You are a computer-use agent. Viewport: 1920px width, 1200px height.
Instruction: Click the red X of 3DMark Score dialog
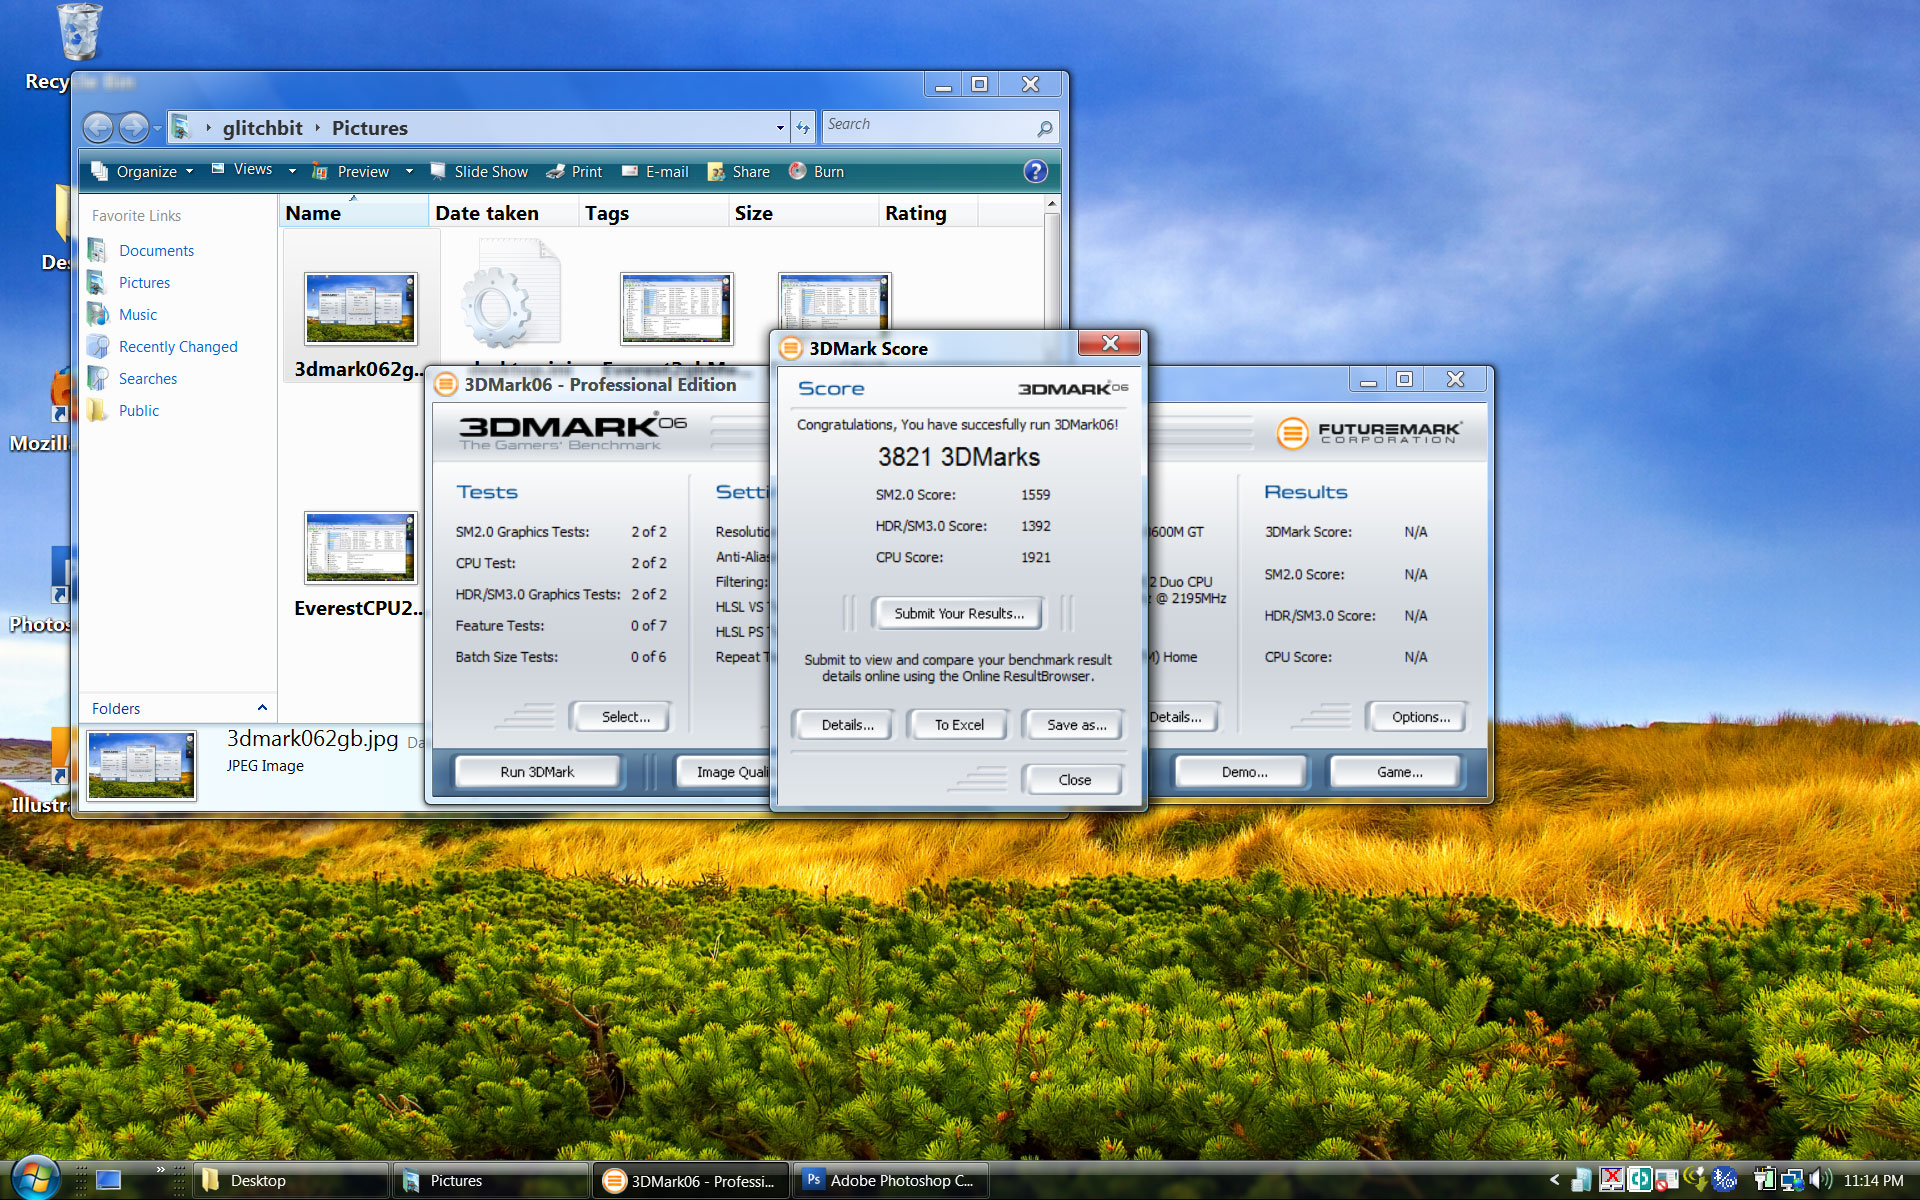[x=1109, y=344]
